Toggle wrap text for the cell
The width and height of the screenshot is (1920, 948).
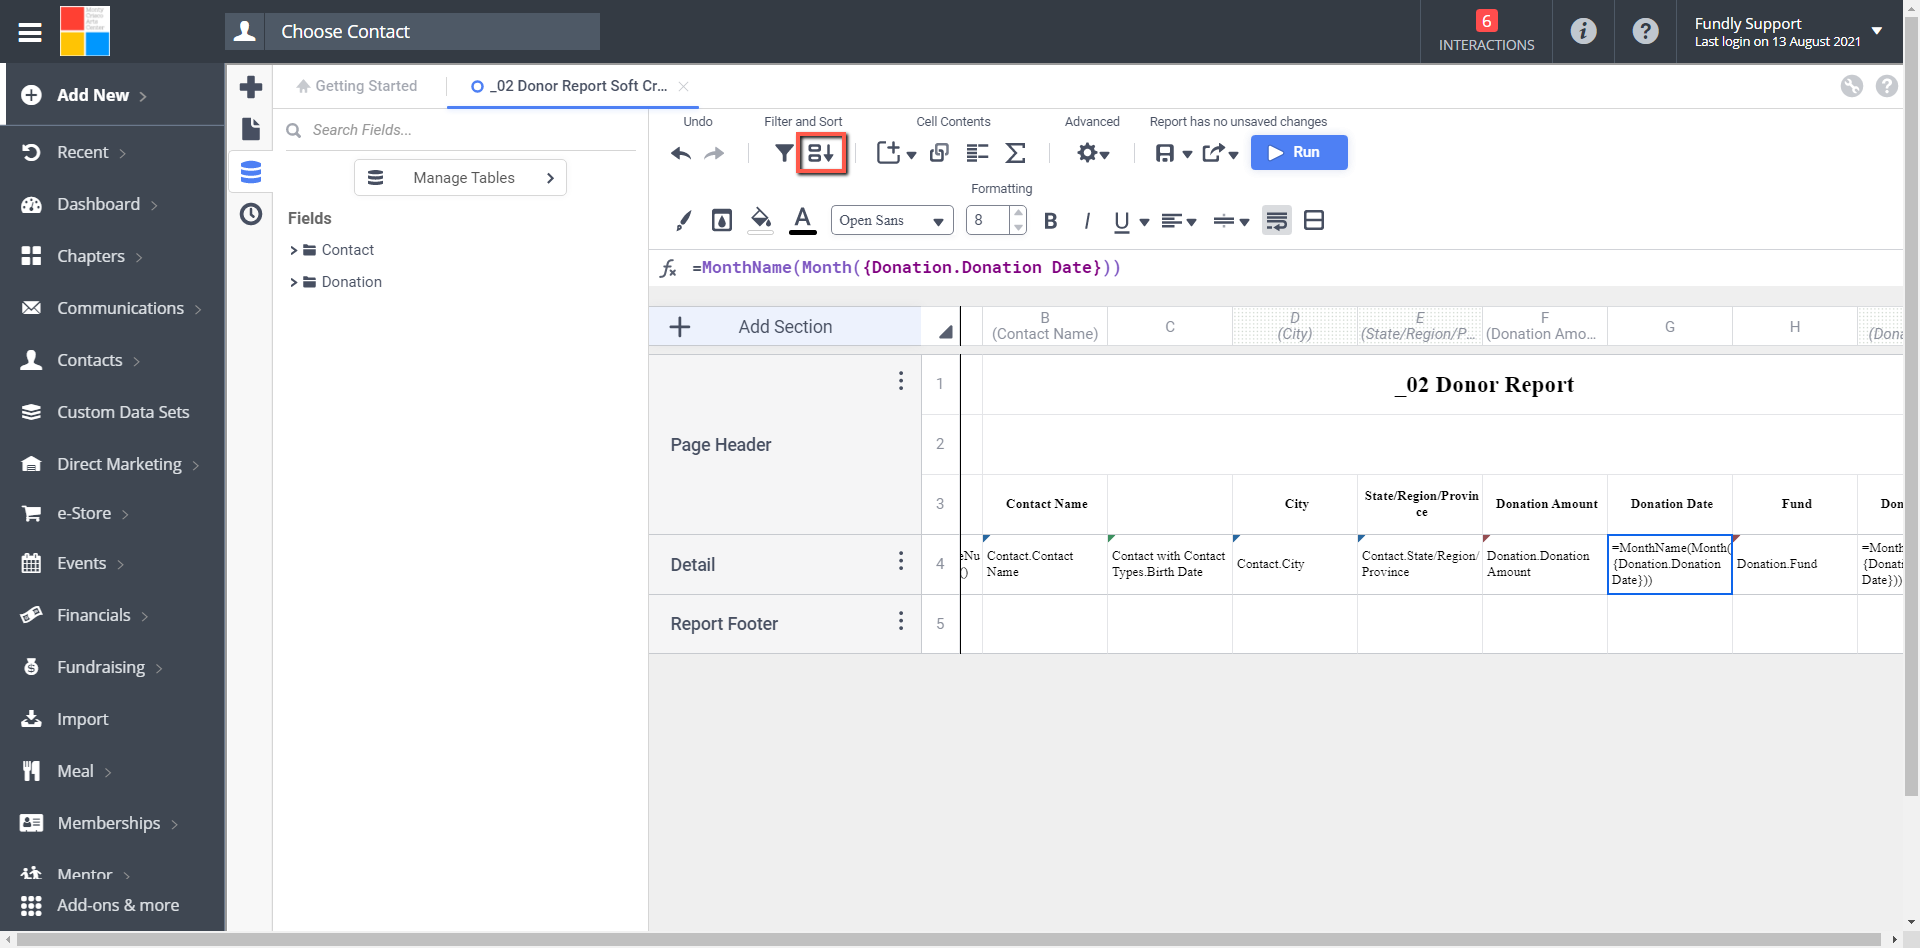1277,220
